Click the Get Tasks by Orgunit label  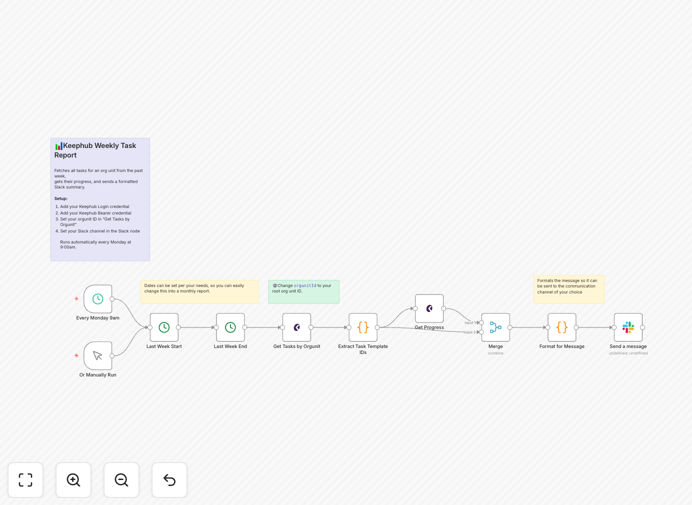click(297, 347)
